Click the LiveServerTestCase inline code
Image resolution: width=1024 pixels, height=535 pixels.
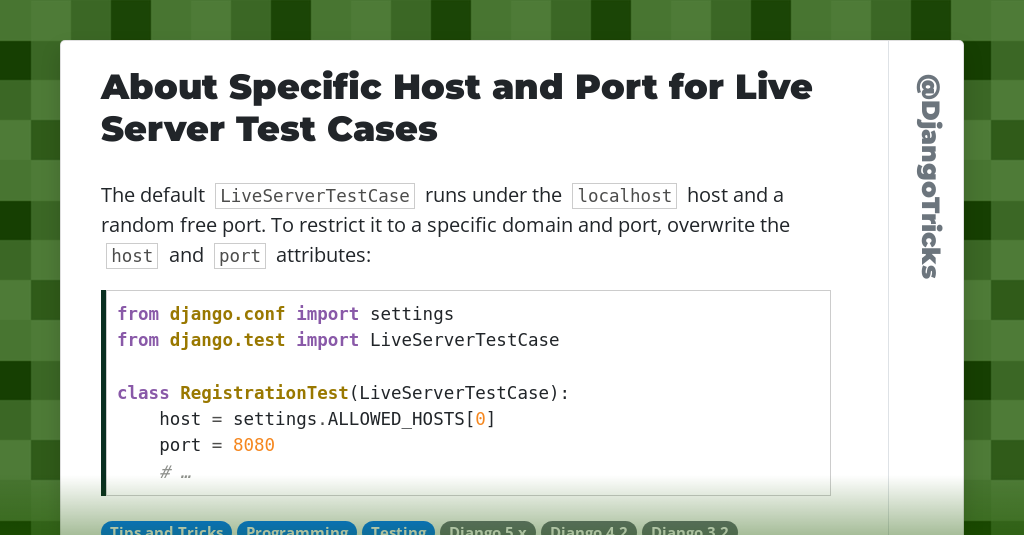pyautogui.click(x=315, y=196)
